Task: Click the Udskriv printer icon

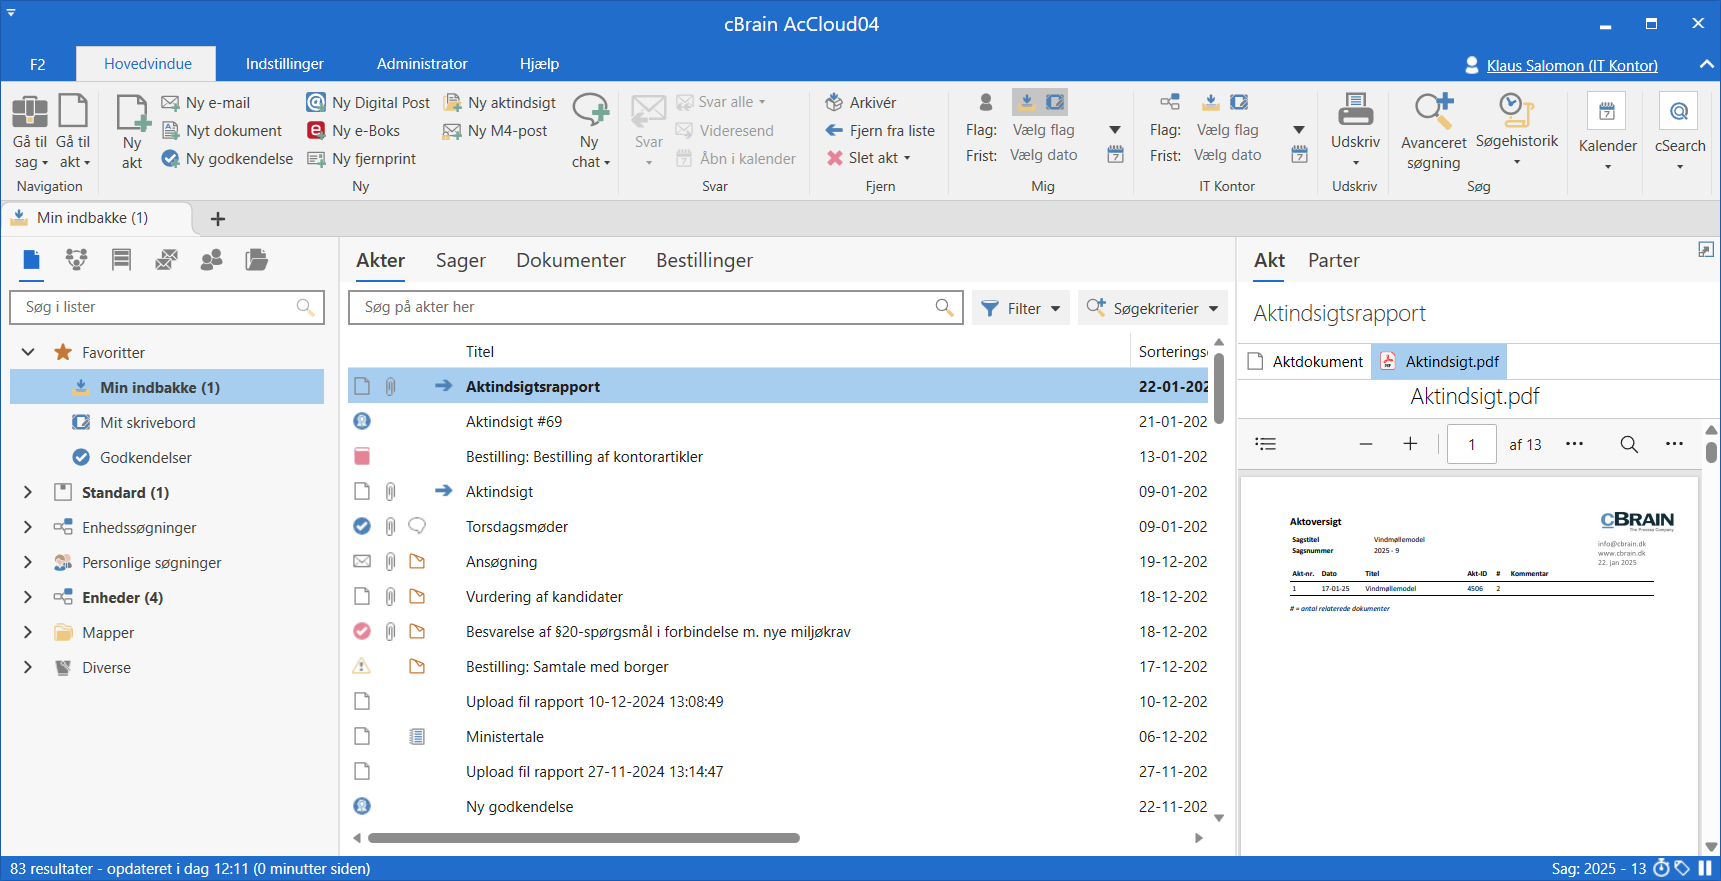Action: [x=1355, y=110]
